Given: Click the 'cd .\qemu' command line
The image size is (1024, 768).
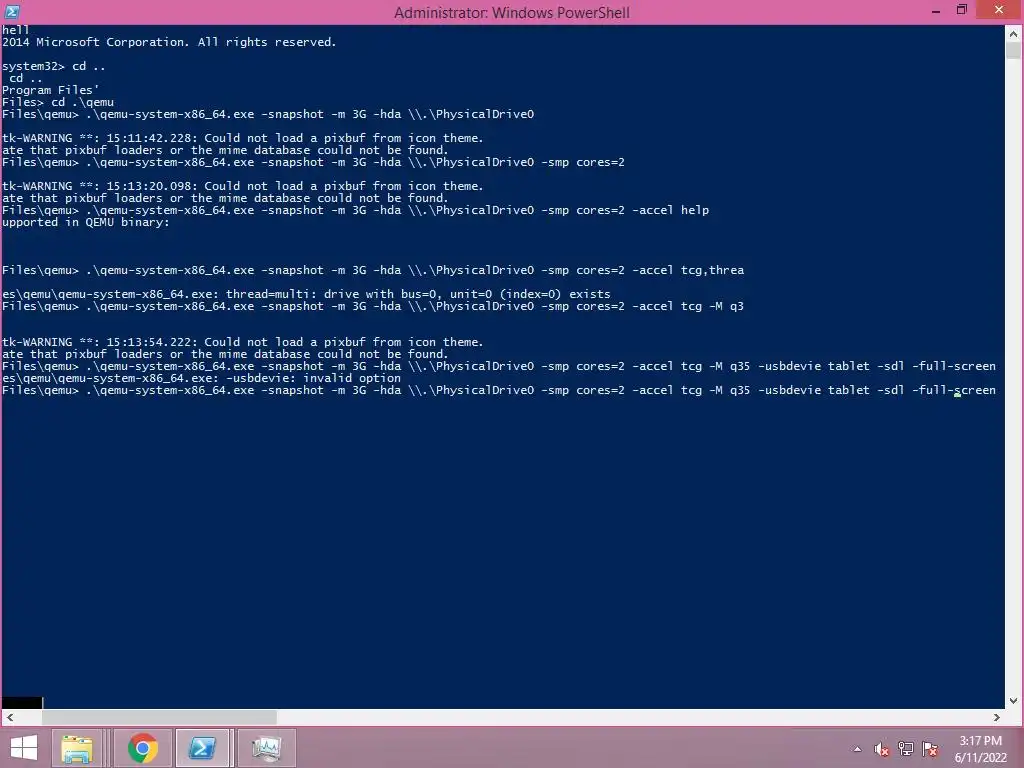Looking at the screenshot, I should [x=57, y=102].
